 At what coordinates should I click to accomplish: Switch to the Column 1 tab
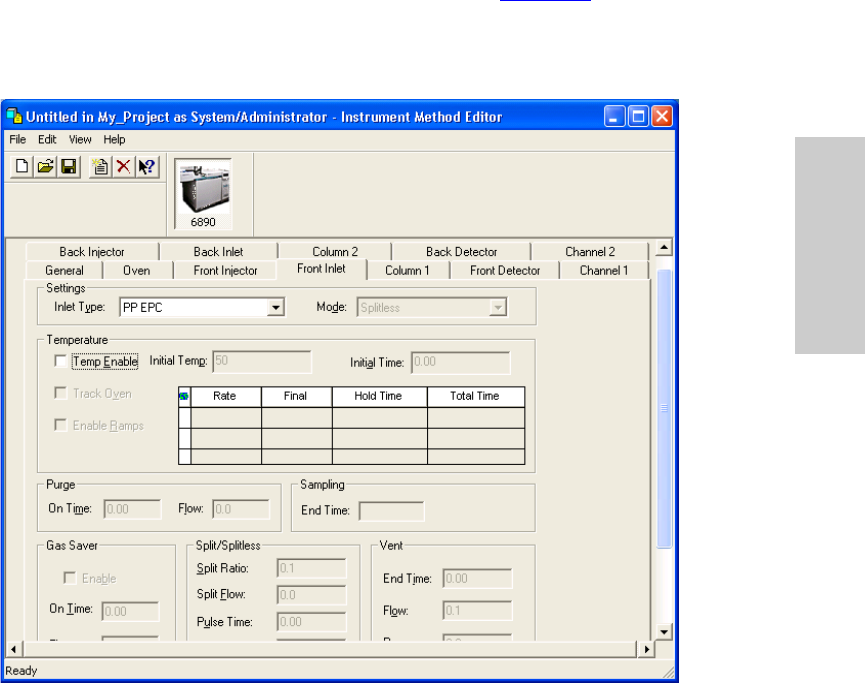(x=407, y=270)
